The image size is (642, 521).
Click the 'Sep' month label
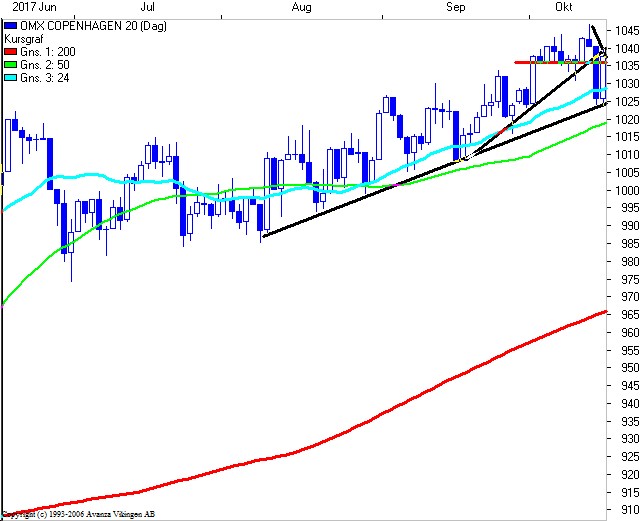pyautogui.click(x=456, y=7)
